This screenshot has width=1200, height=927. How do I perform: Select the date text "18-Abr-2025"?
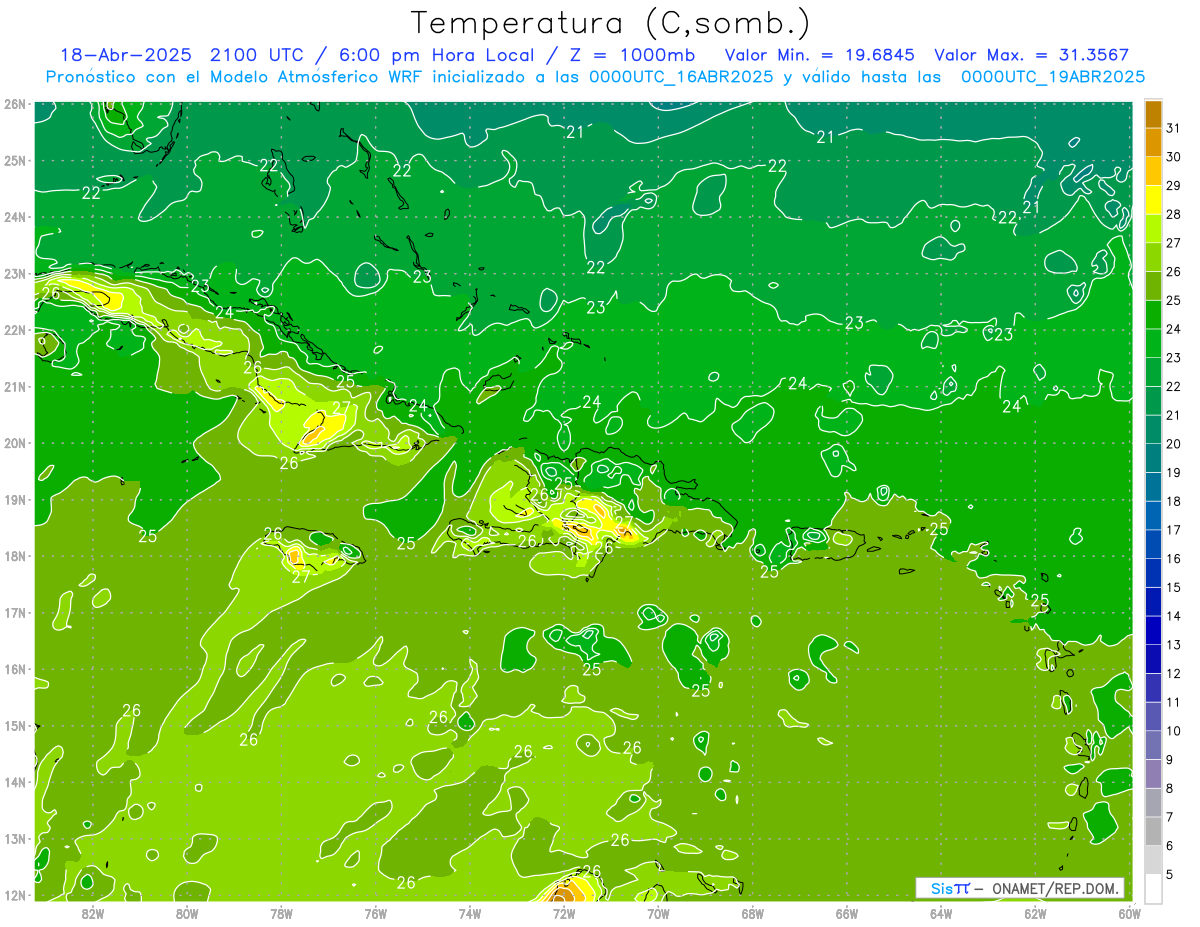point(128,55)
